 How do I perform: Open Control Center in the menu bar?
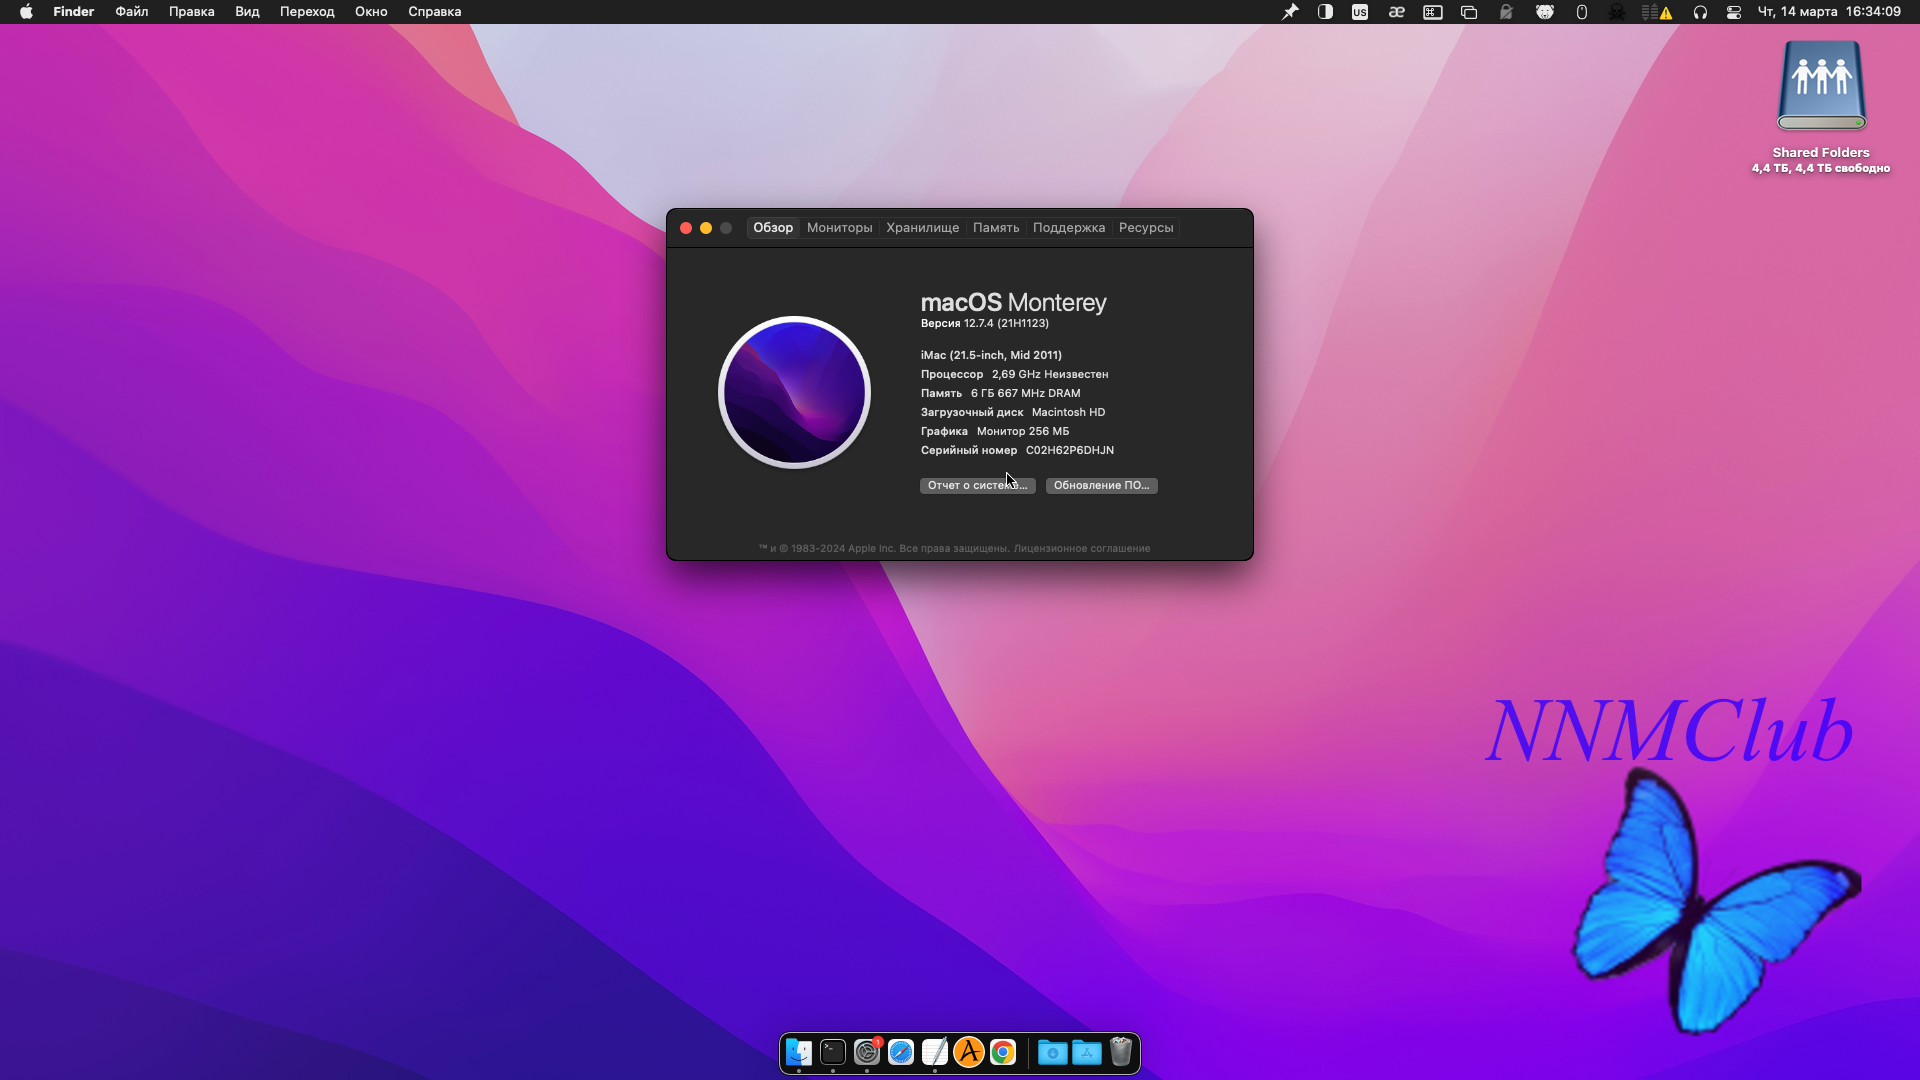1734,12
